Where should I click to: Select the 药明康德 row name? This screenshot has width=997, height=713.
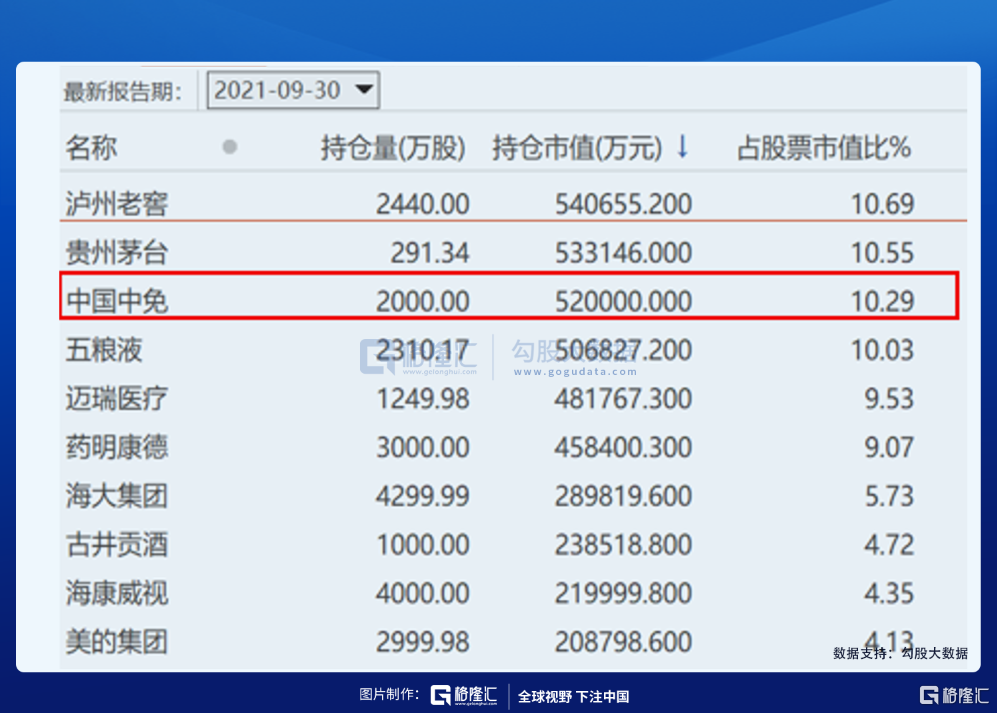pos(117,447)
